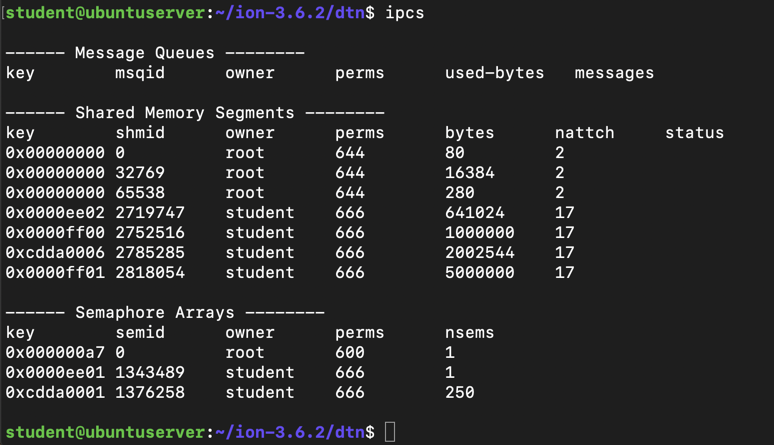Click the 'messages' column header
This screenshot has height=445, width=774.
click(614, 73)
